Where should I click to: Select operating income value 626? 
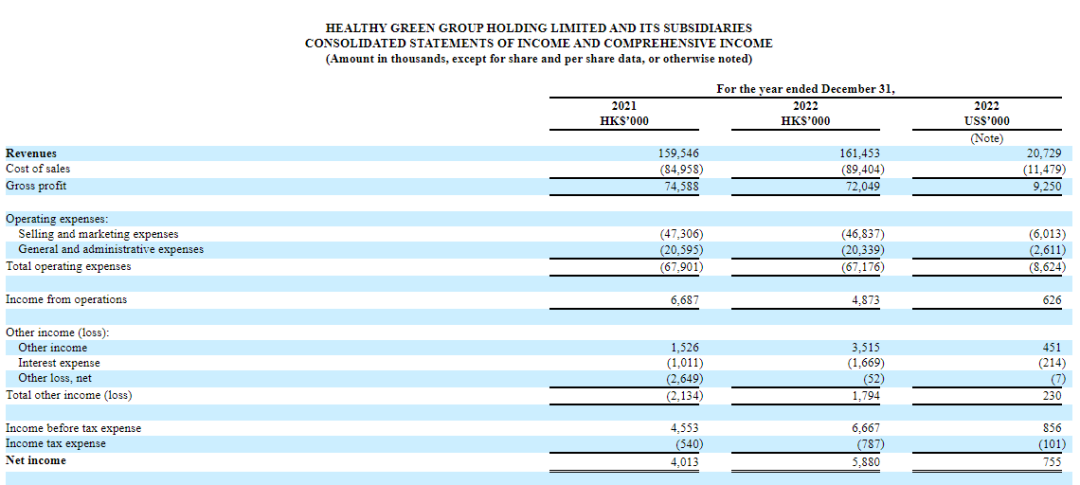(x=1052, y=300)
